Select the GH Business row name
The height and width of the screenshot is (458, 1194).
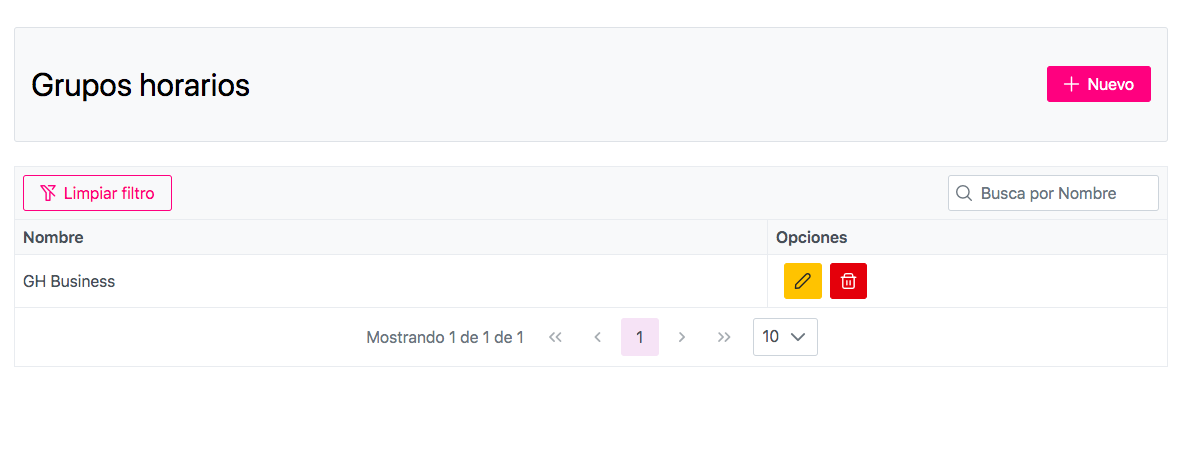click(x=69, y=281)
